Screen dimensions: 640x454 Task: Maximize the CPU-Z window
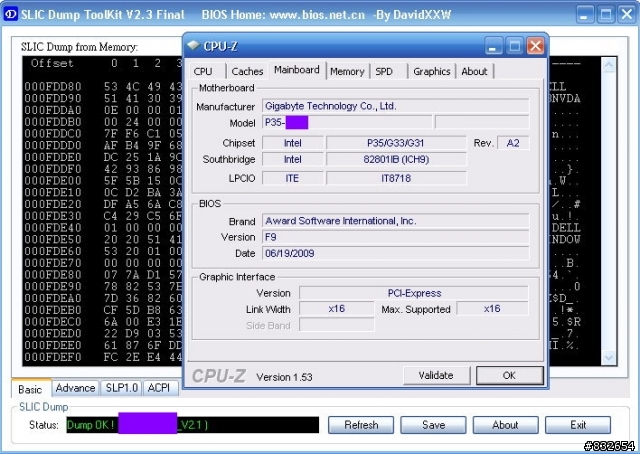click(514, 46)
